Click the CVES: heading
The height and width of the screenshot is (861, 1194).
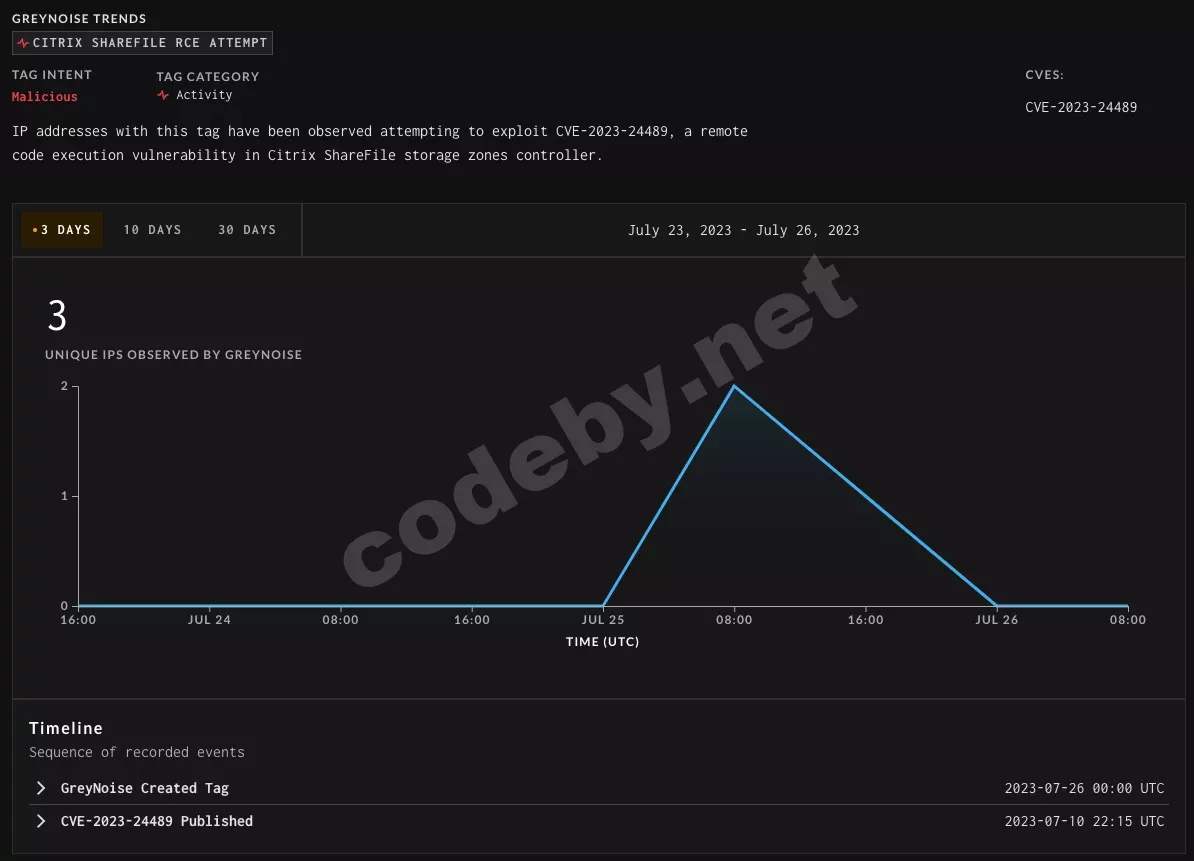1044,75
